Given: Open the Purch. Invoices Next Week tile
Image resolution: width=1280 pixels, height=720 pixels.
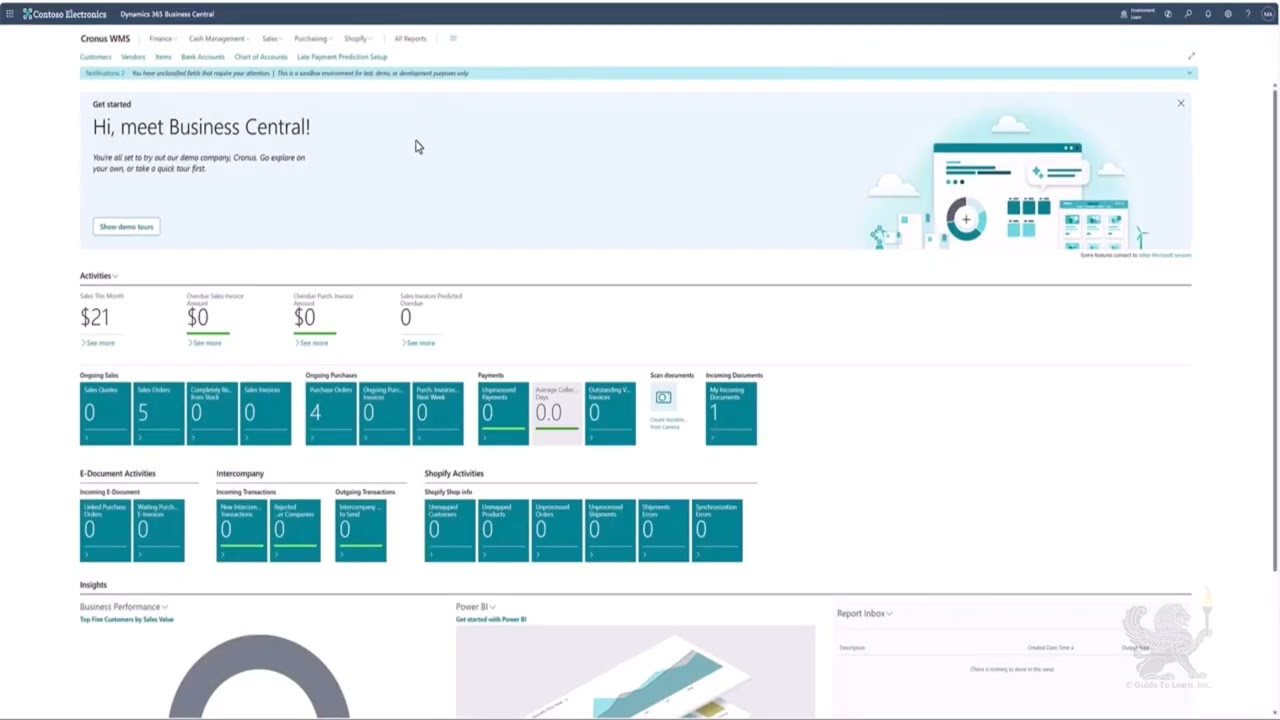Looking at the screenshot, I should (438, 413).
